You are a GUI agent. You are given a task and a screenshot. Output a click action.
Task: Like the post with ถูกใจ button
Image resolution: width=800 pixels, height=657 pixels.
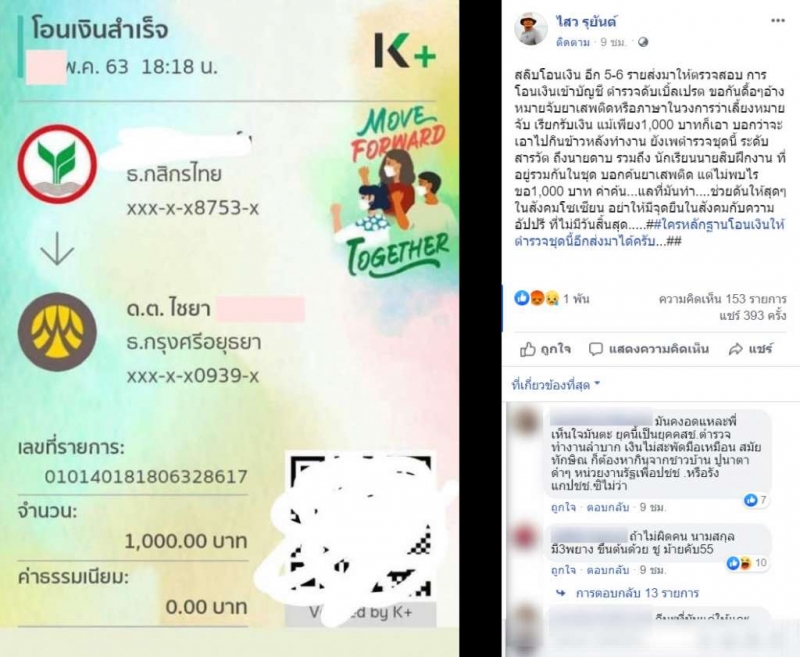[545, 349]
